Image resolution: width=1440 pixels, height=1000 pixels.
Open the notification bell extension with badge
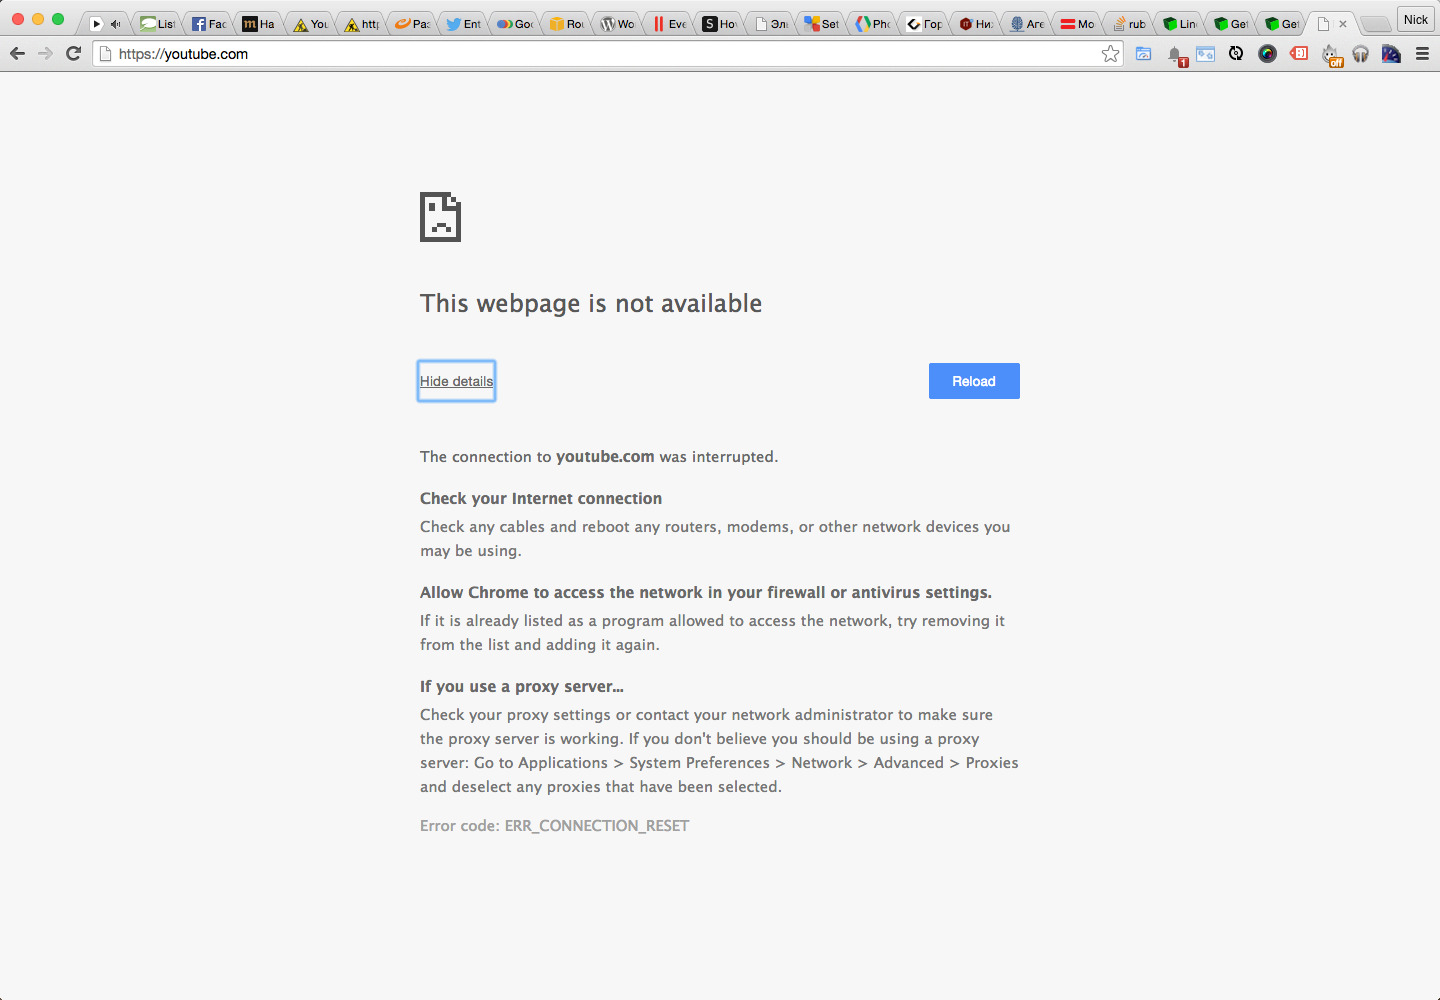click(x=1176, y=55)
